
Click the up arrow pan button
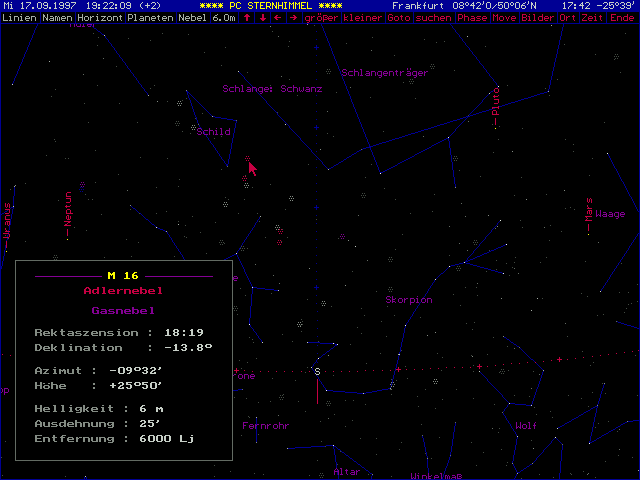pyautogui.click(x=246, y=18)
